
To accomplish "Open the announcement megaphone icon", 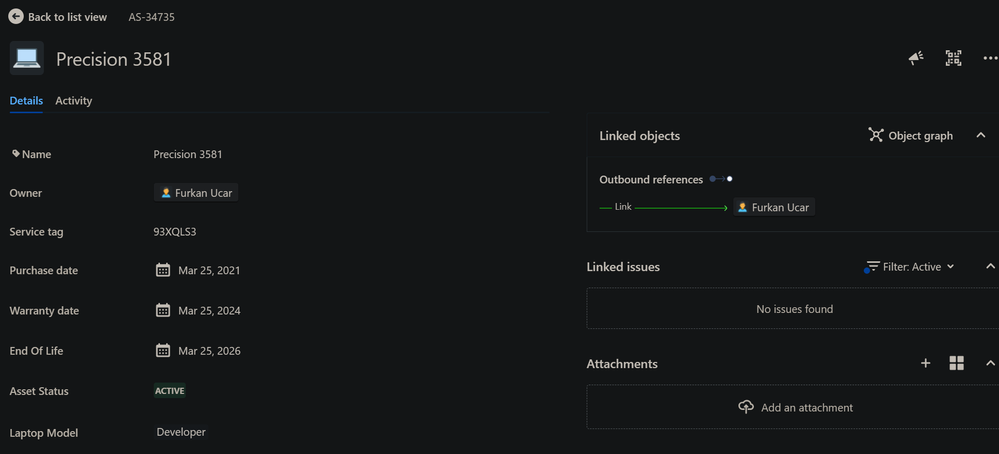I will click(916, 59).
